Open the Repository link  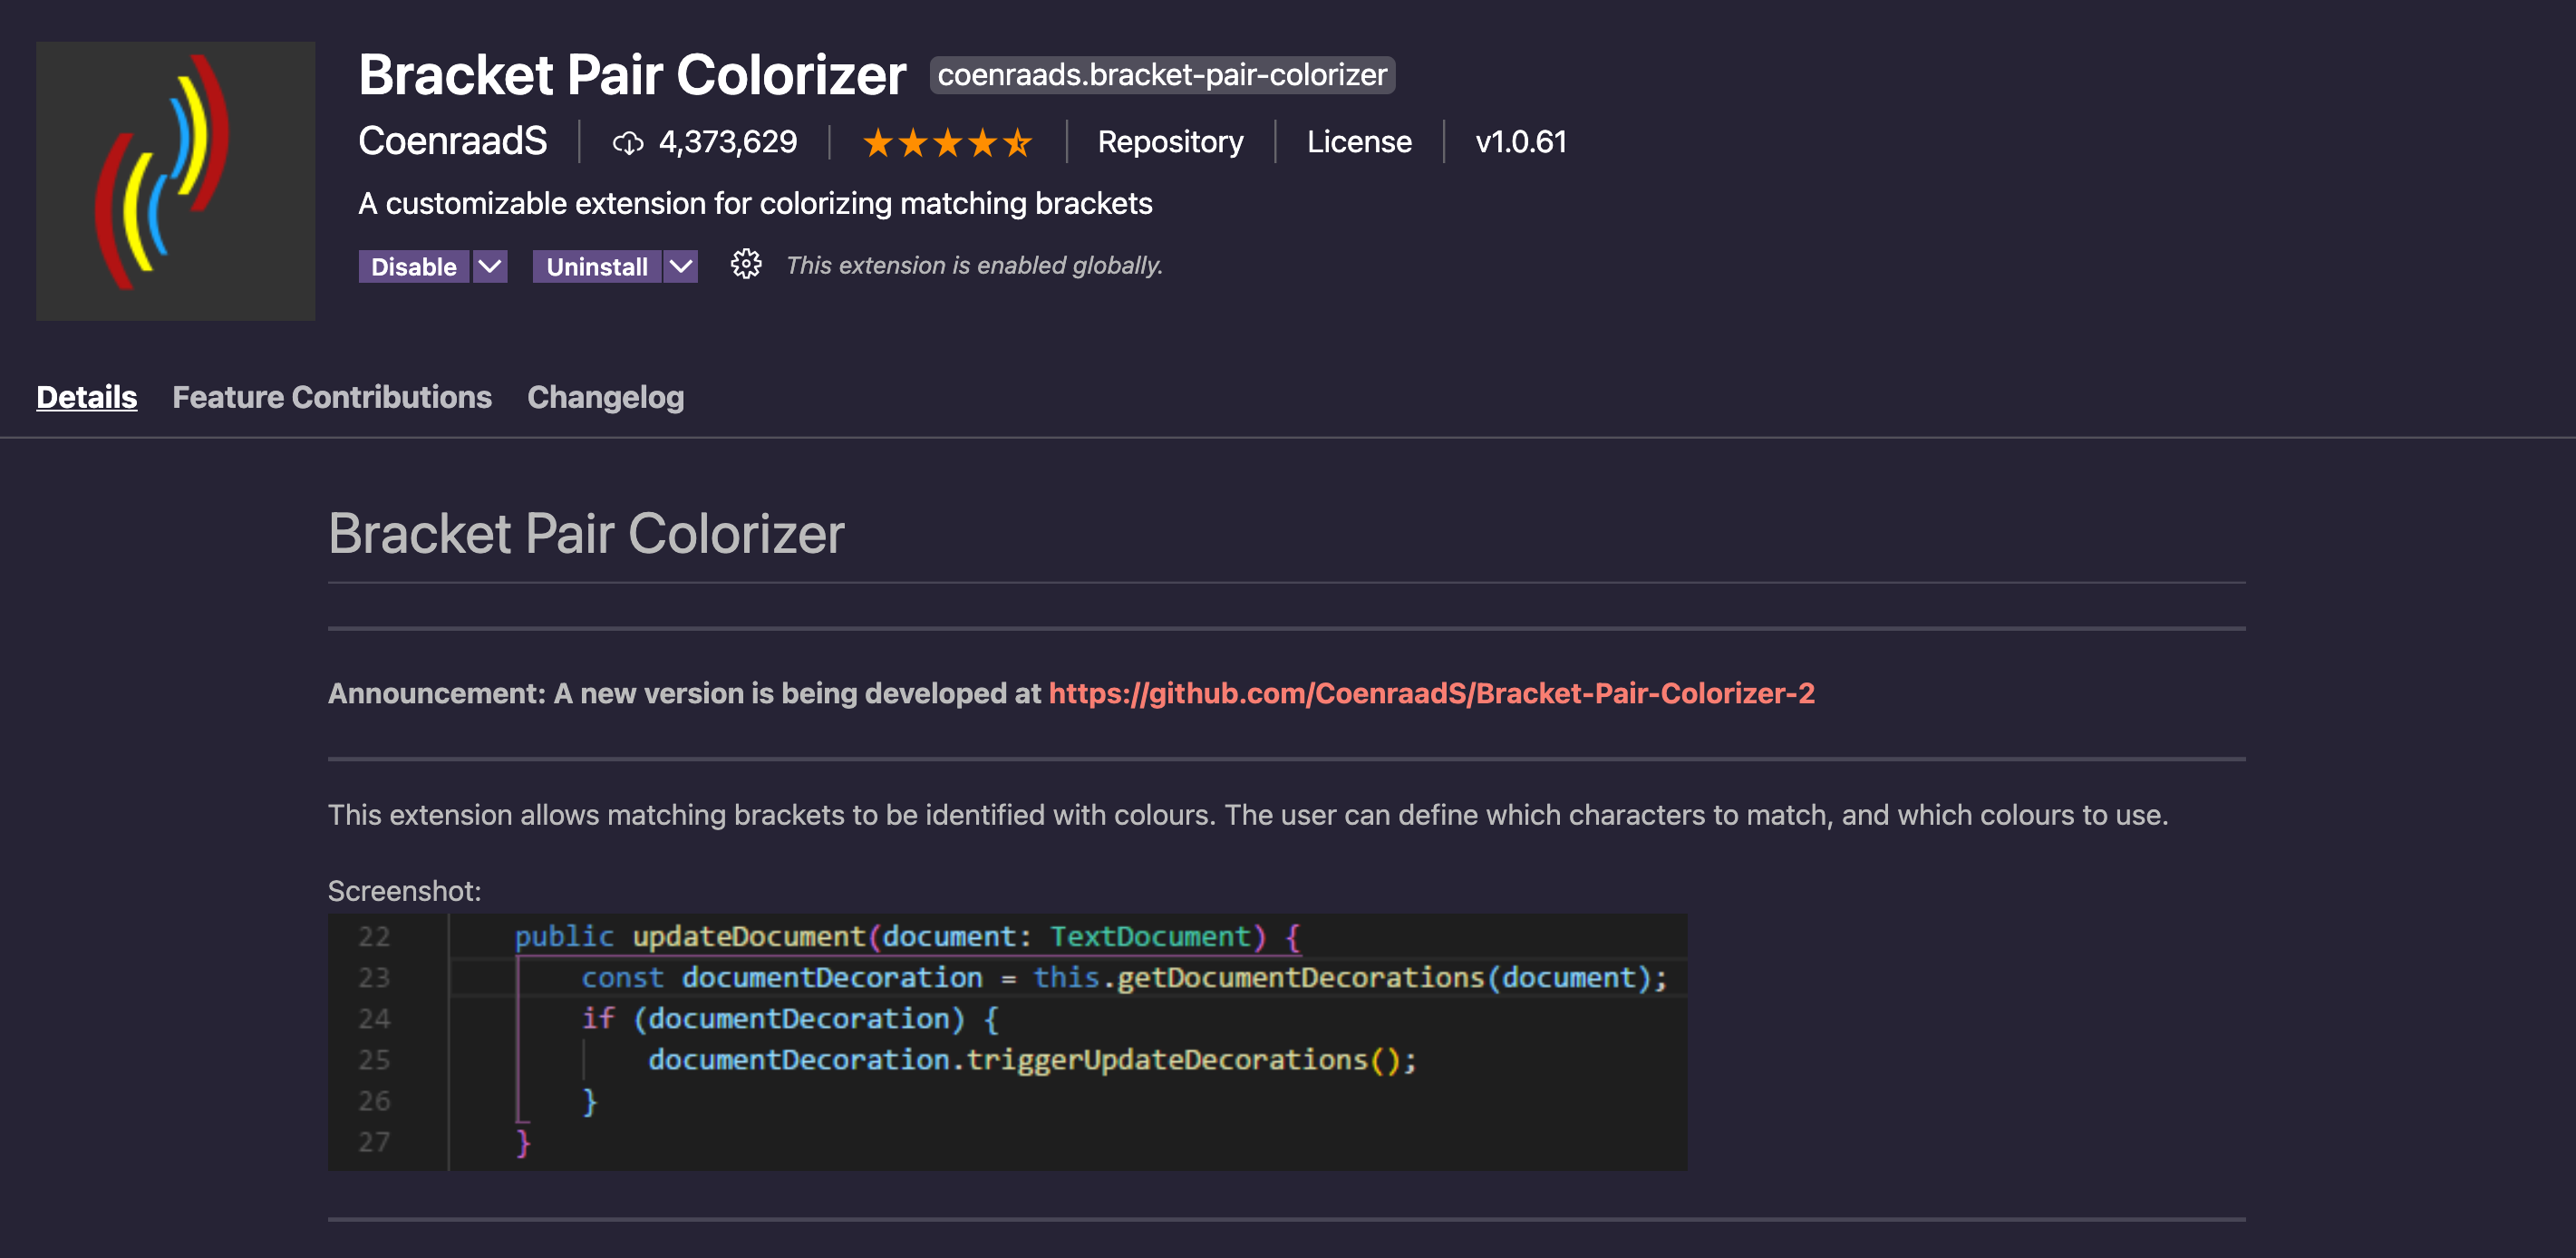click(x=1170, y=142)
